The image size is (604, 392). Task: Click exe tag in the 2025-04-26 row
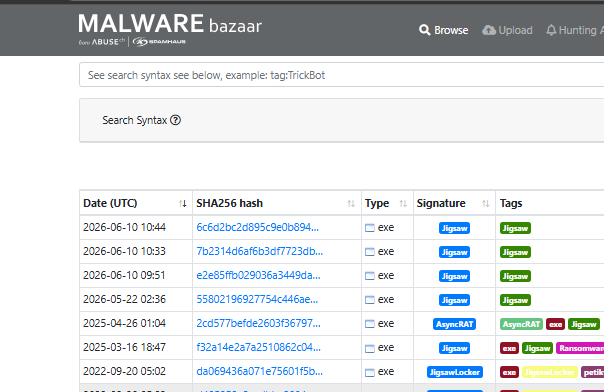[x=555, y=324]
